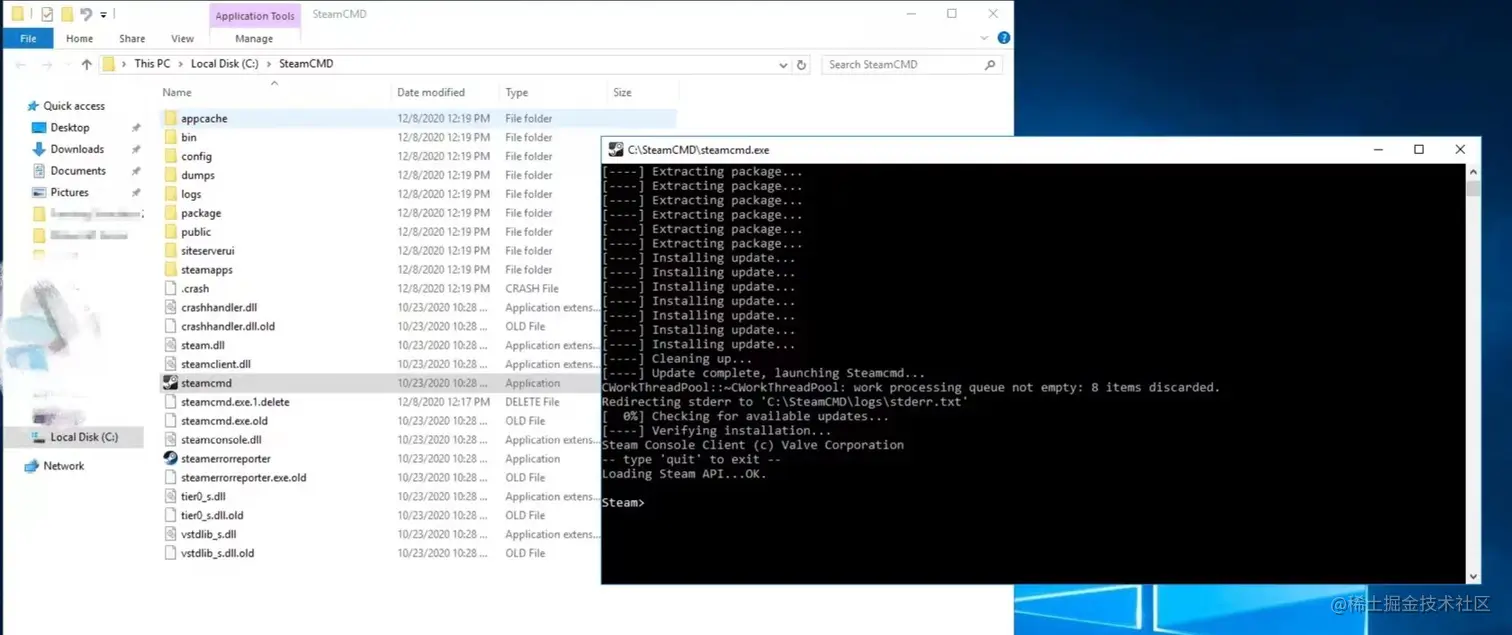Open Downloads in Quick access
Screen dimensions: 1512x635
point(77,149)
